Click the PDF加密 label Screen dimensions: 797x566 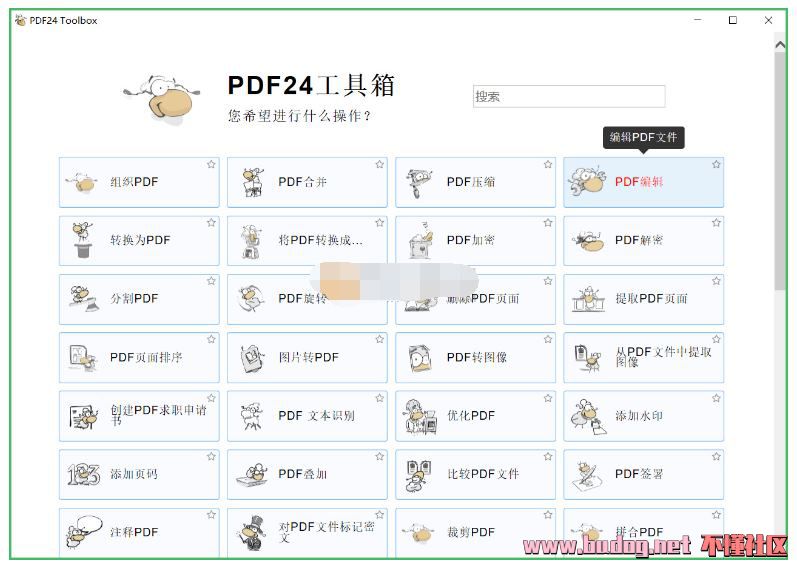tap(471, 240)
